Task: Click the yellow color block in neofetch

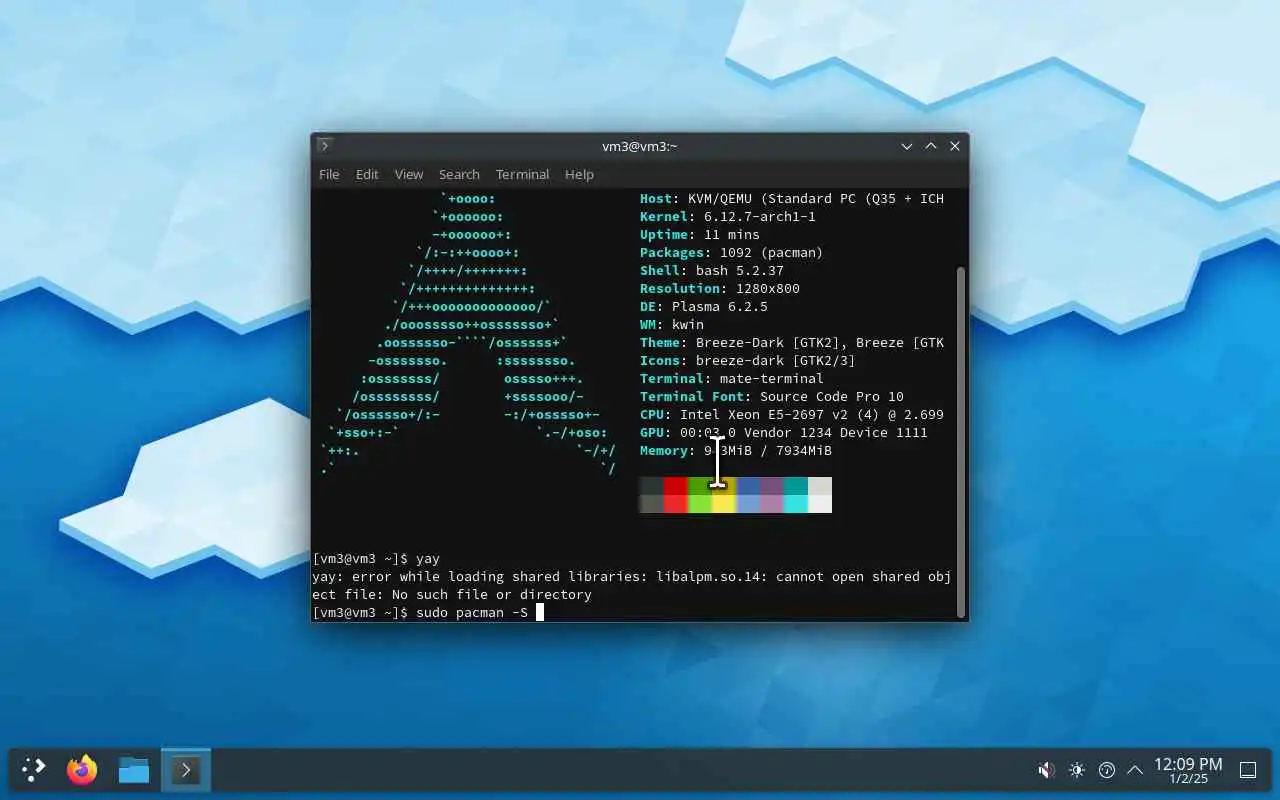Action: [x=724, y=495]
